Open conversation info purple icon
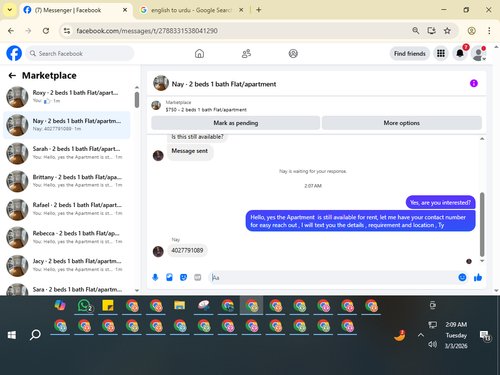Image resolution: width=500 pixels, height=375 pixels. [x=474, y=83]
